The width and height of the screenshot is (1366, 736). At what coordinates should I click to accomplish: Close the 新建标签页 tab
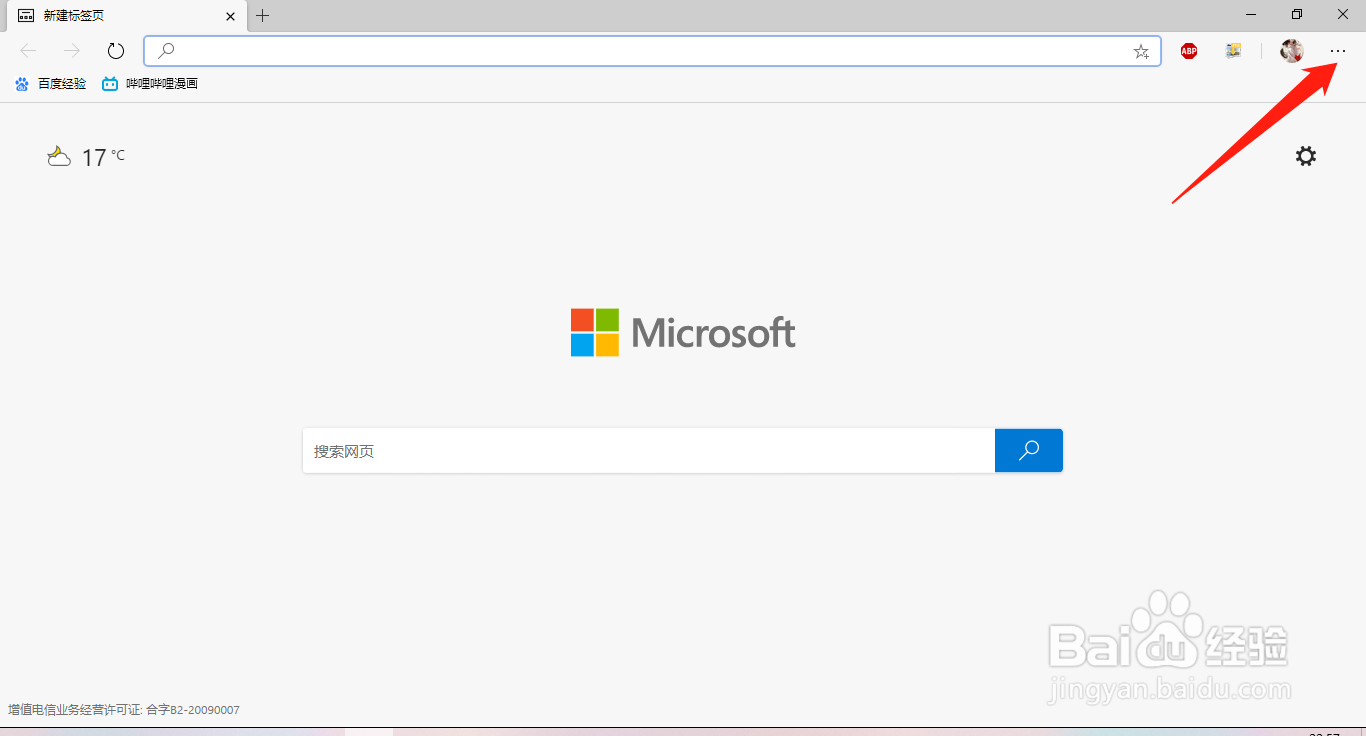tap(231, 16)
